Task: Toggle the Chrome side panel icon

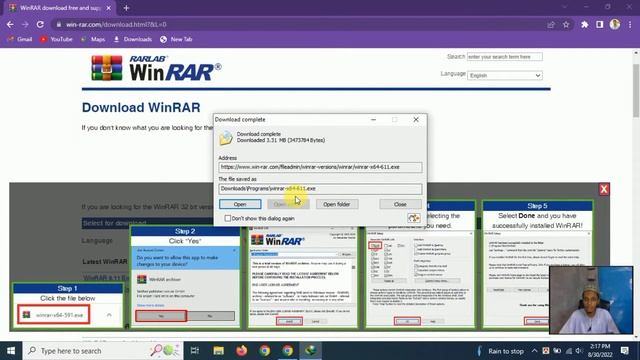Action: point(600,24)
